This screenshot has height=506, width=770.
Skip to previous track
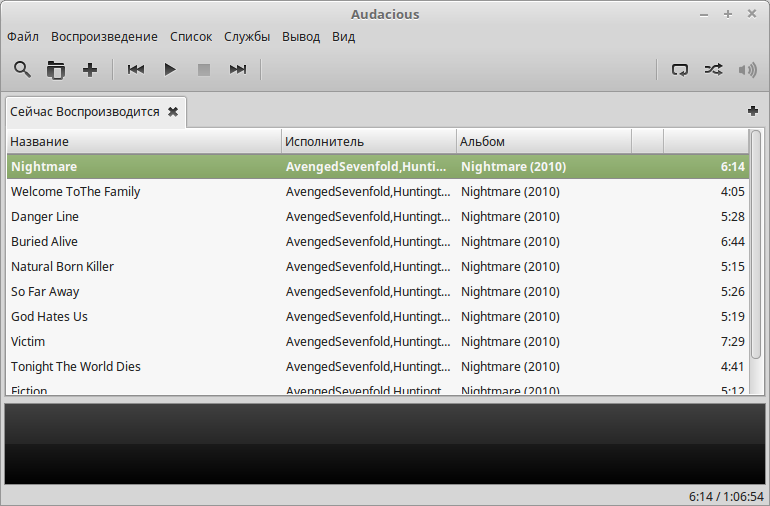(x=136, y=69)
